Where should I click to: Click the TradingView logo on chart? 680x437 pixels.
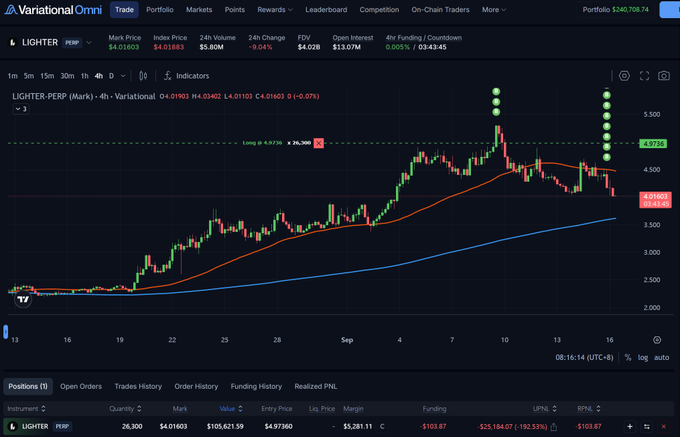pyautogui.click(x=23, y=299)
